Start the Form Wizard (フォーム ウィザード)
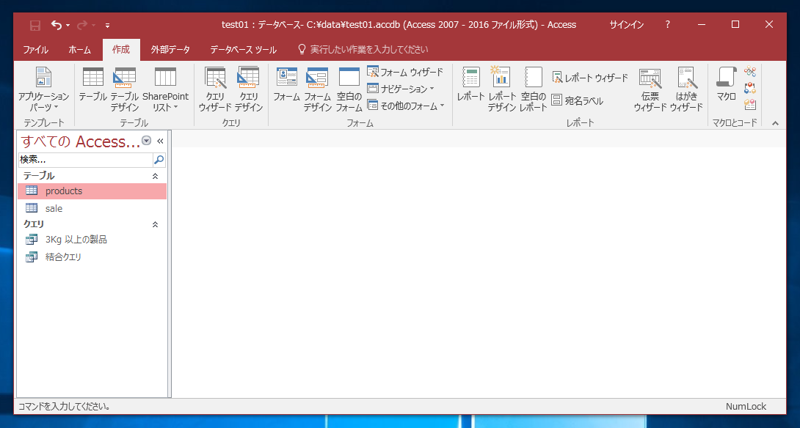The height and width of the screenshot is (428, 800). click(405, 71)
